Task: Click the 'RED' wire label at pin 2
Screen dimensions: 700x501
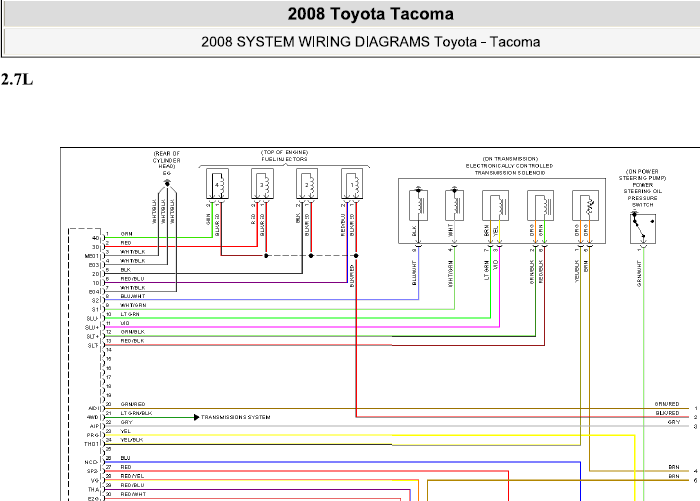Action: coord(126,243)
